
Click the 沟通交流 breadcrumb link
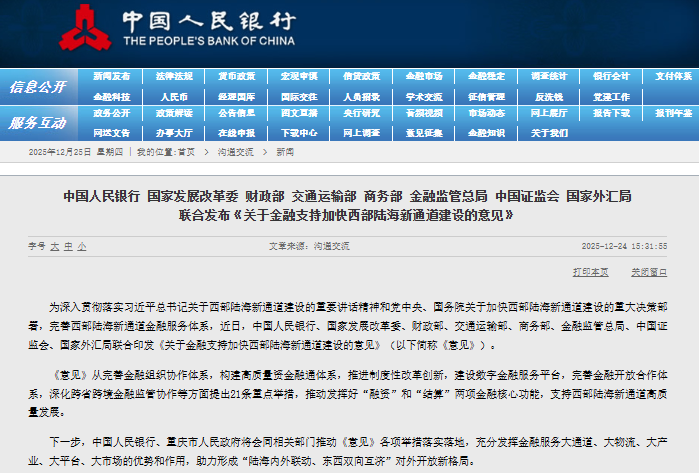pyautogui.click(x=233, y=152)
